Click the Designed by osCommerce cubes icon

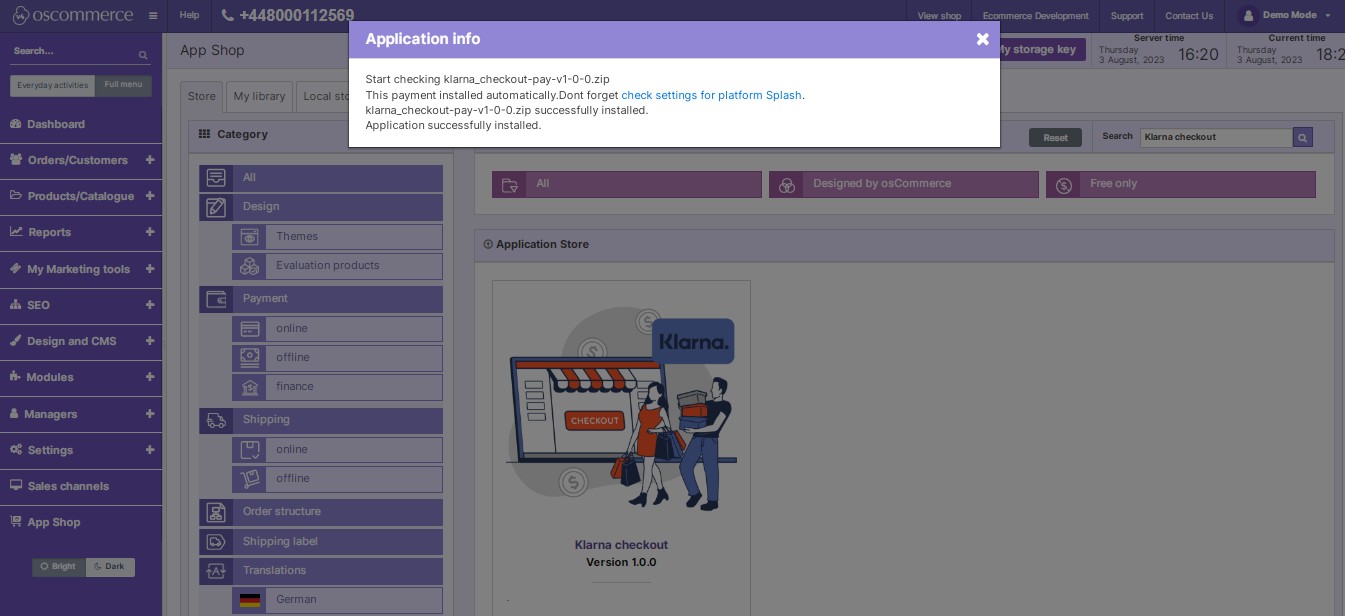click(x=787, y=184)
